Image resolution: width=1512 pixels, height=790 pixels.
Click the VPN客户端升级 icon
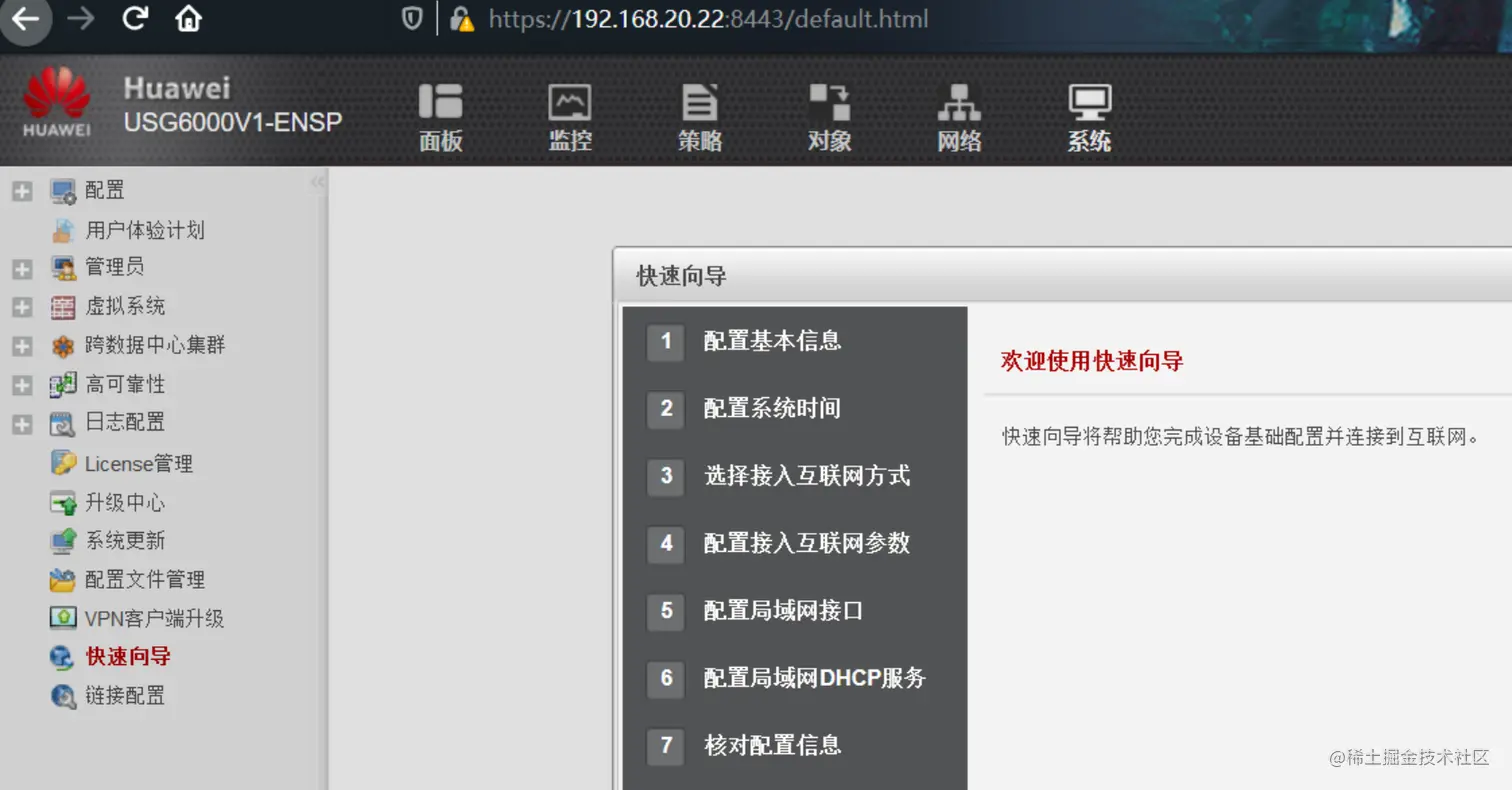(63, 618)
